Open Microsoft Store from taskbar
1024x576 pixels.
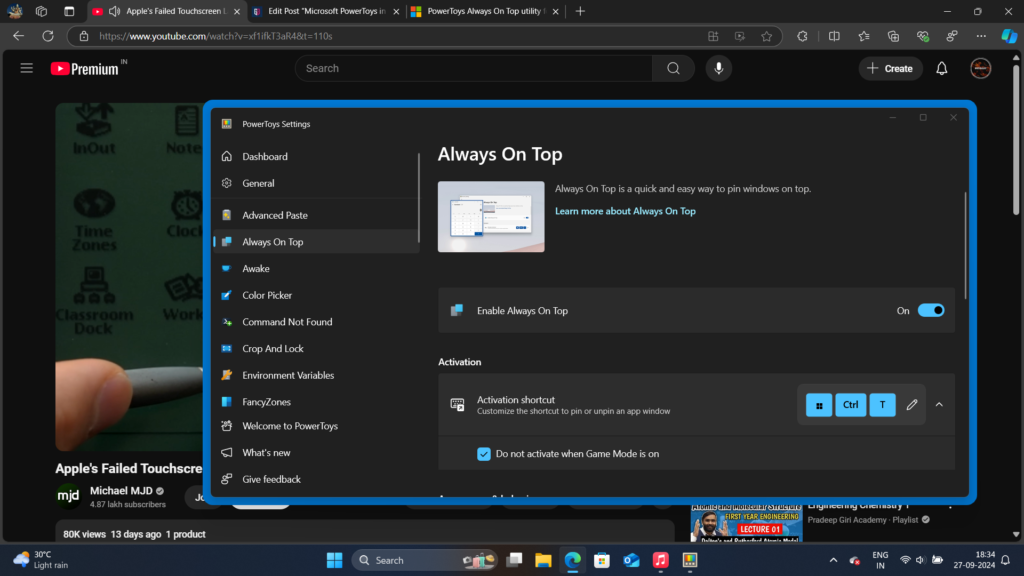tap(601, 560)
